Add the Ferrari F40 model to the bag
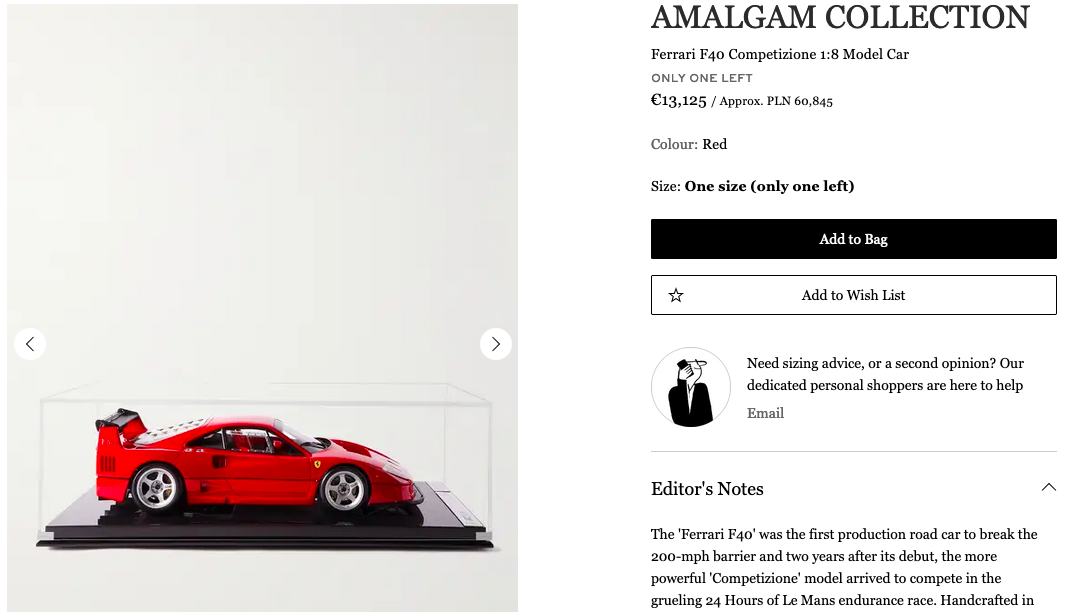1087x612 pixels. (853, 239)
